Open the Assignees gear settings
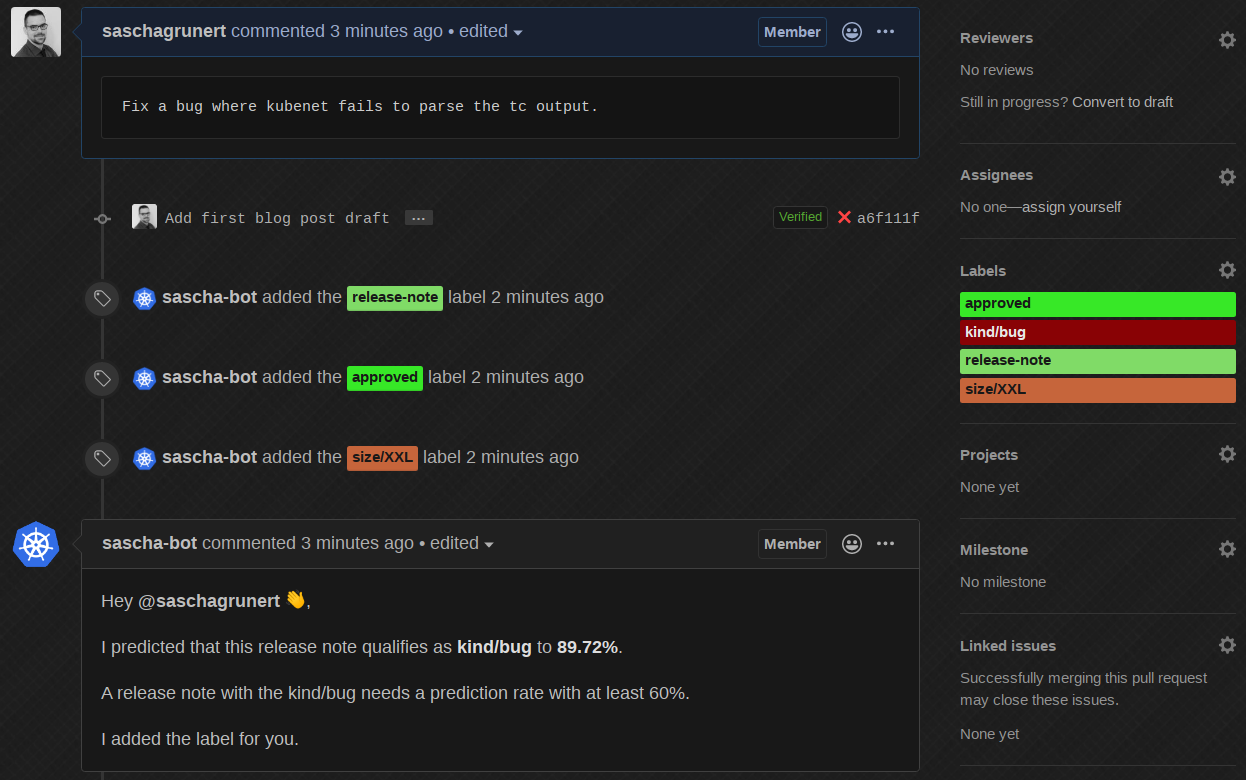1246x780 pixels. (1227, 177)
